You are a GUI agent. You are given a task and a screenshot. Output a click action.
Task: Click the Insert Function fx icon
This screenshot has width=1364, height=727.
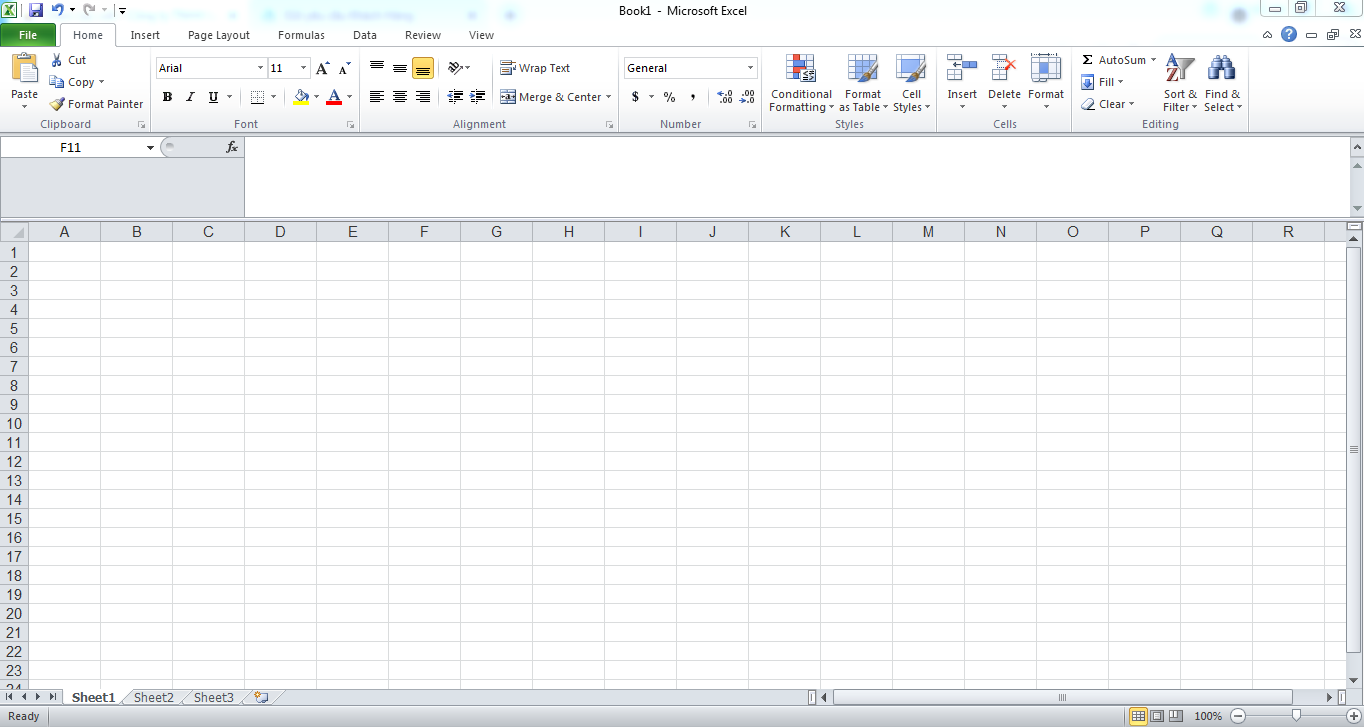[x=232, y=147]
